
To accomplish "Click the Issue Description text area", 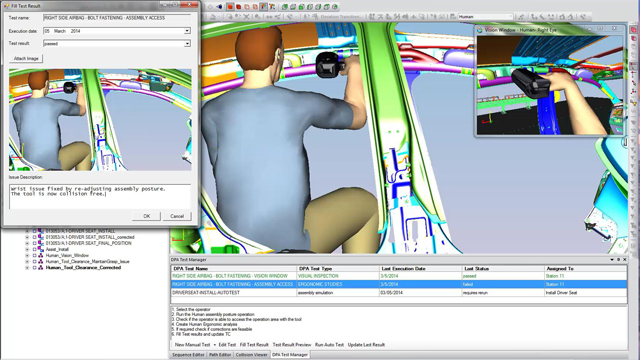I will (100, 197).
